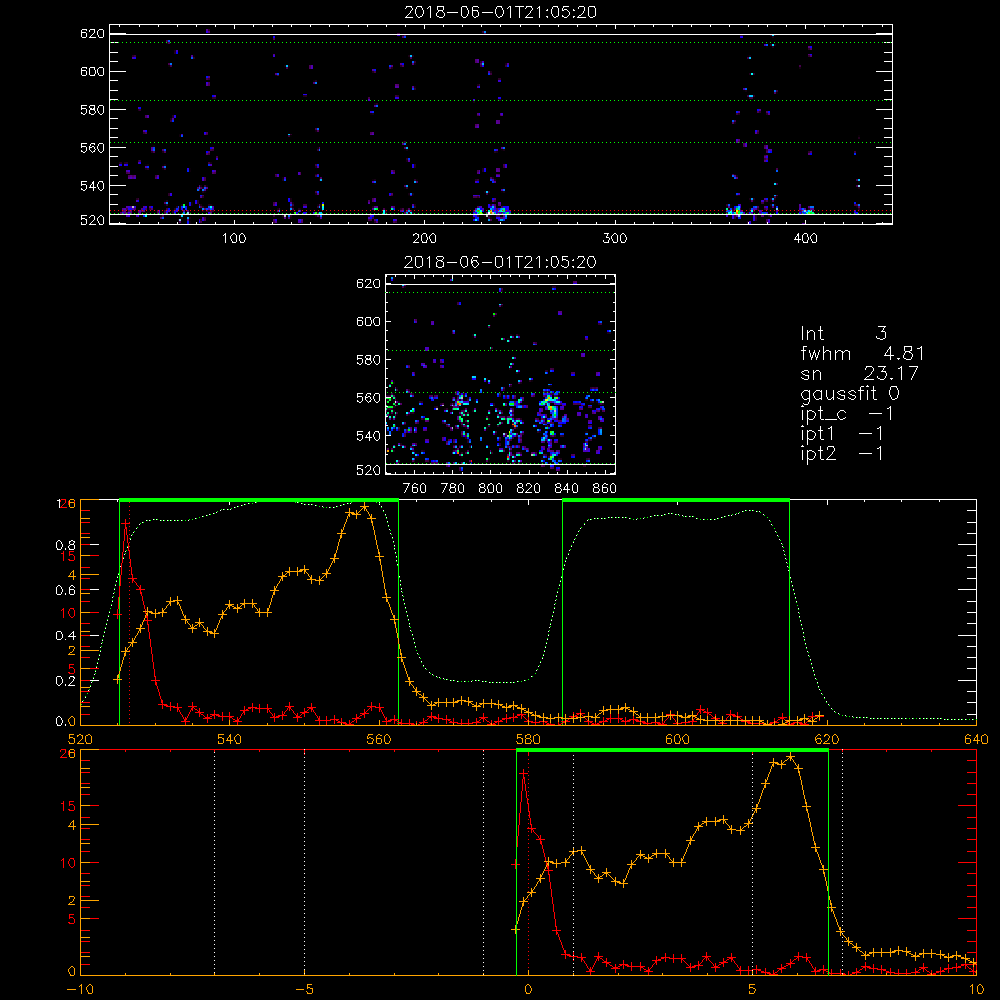Click the "ipt_c -1" parameter line
Image resolution: width=1000 pixels, height=1000 pixels.
click(847, 414)
